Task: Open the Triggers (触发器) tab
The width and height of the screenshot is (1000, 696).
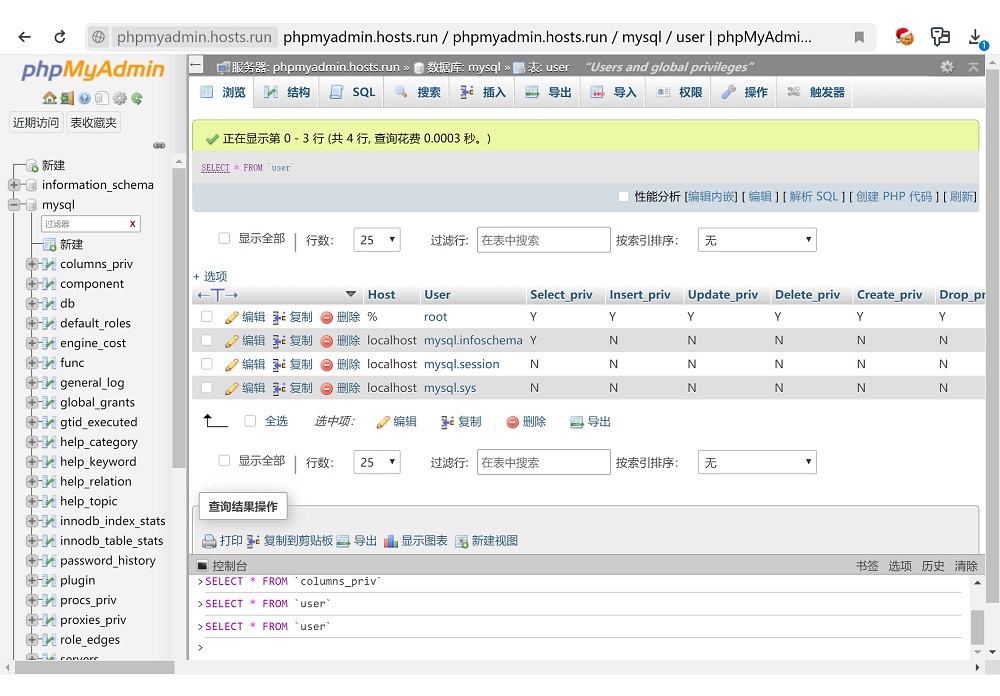Action: [x=815, y=93]
